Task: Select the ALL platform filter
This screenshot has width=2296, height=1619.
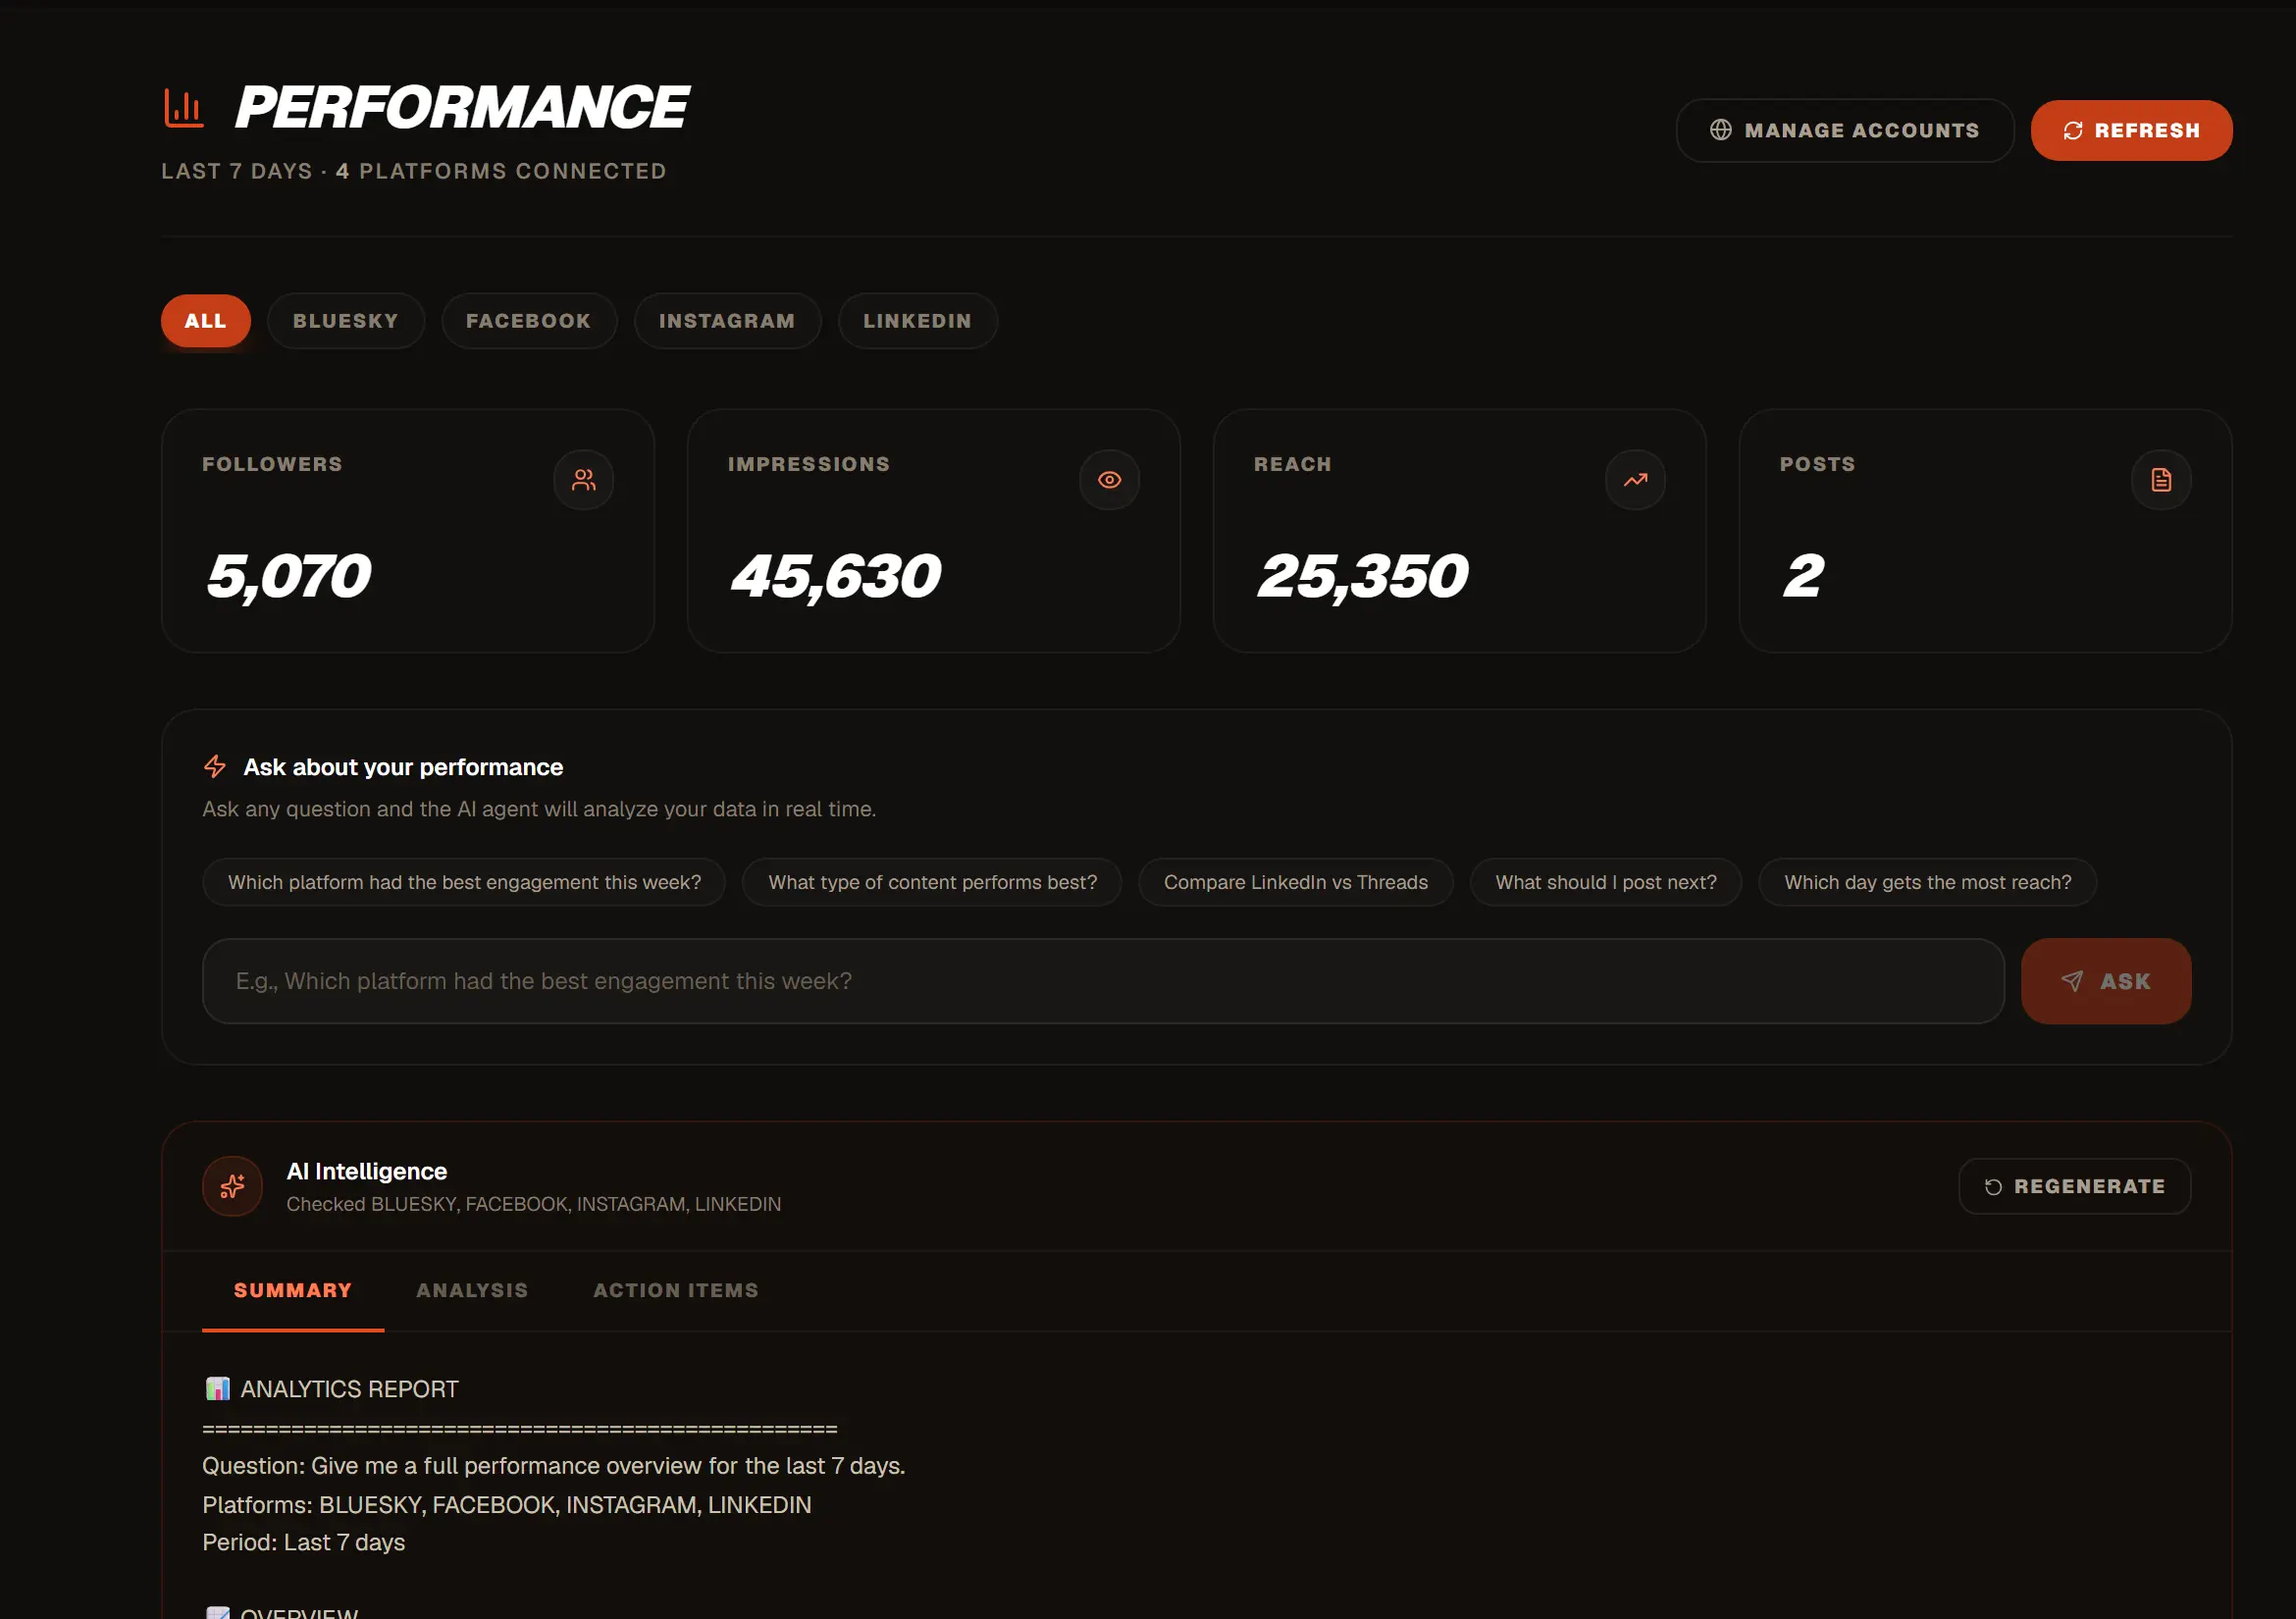Action: [206, 321]
